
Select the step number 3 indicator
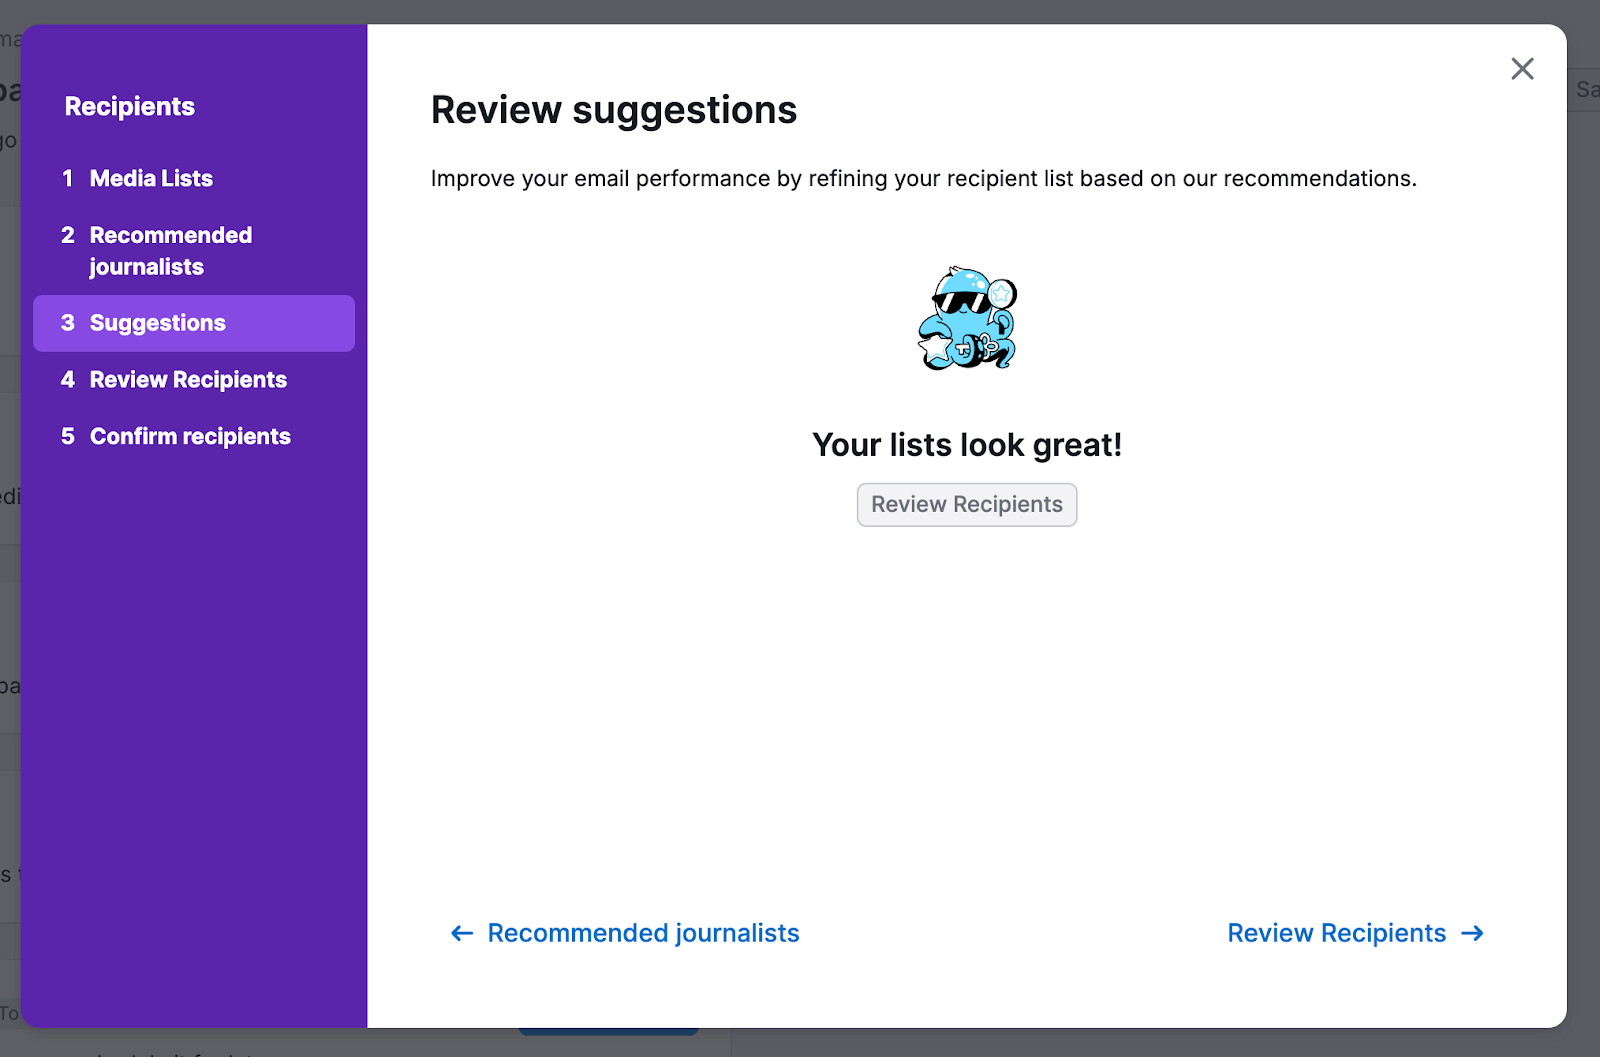(x=67, y=322)
